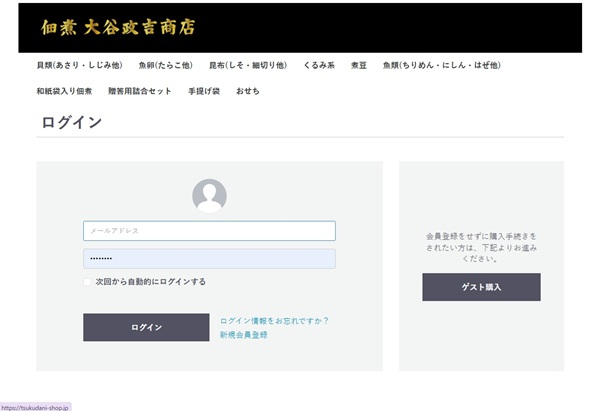Focus the メールアドレス input field
600x411 pixels.
click(209, 231)
